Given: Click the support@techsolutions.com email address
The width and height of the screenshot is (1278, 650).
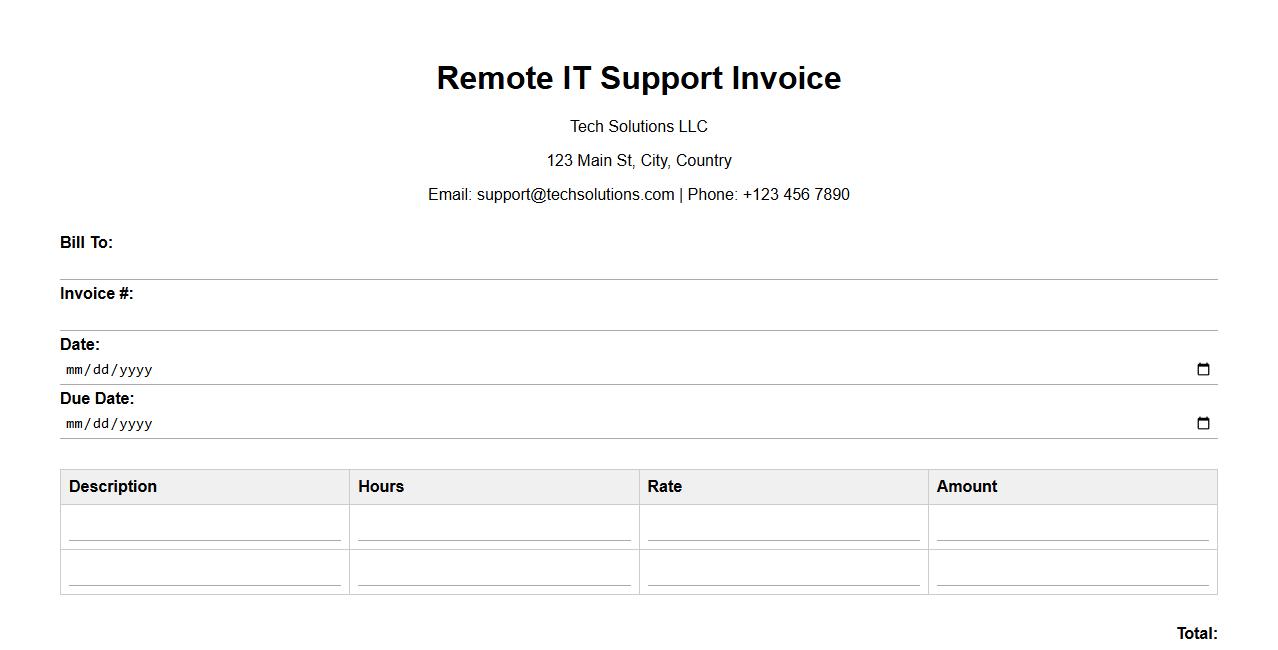Looking at the screenshot, I should click(x=575, y=195).
